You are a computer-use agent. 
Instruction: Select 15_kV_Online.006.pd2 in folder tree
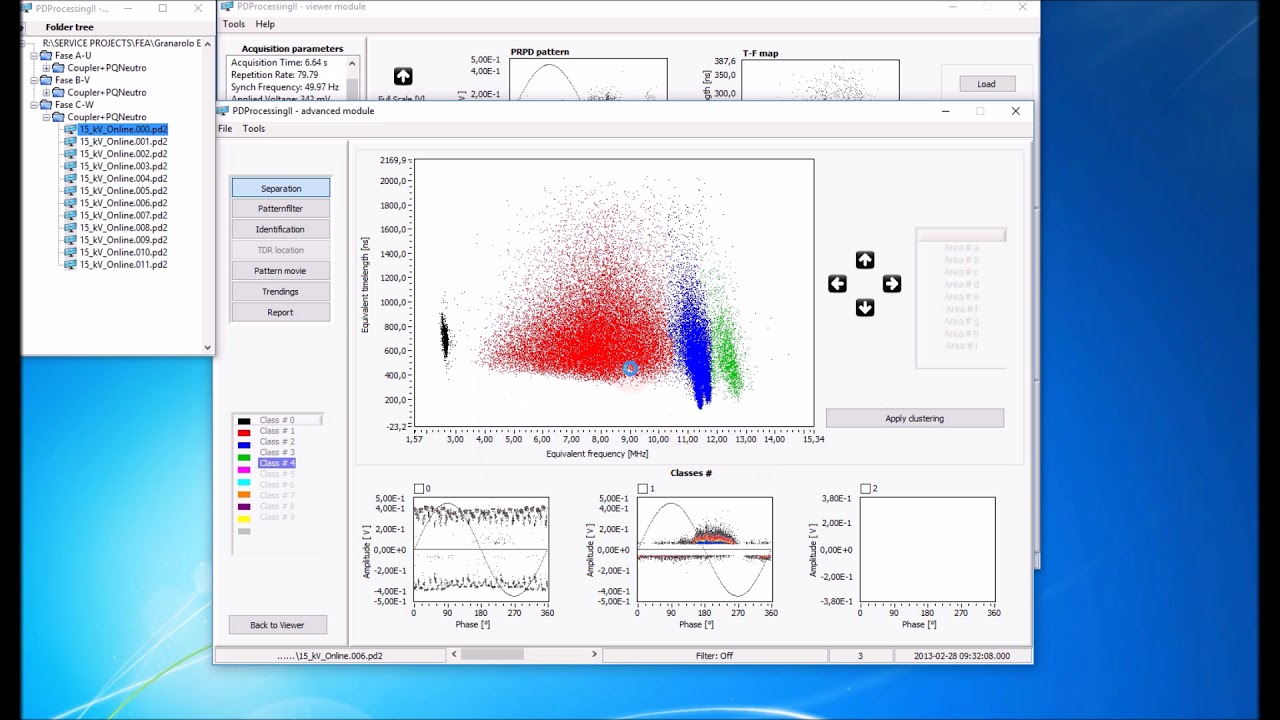click(123, 203)
